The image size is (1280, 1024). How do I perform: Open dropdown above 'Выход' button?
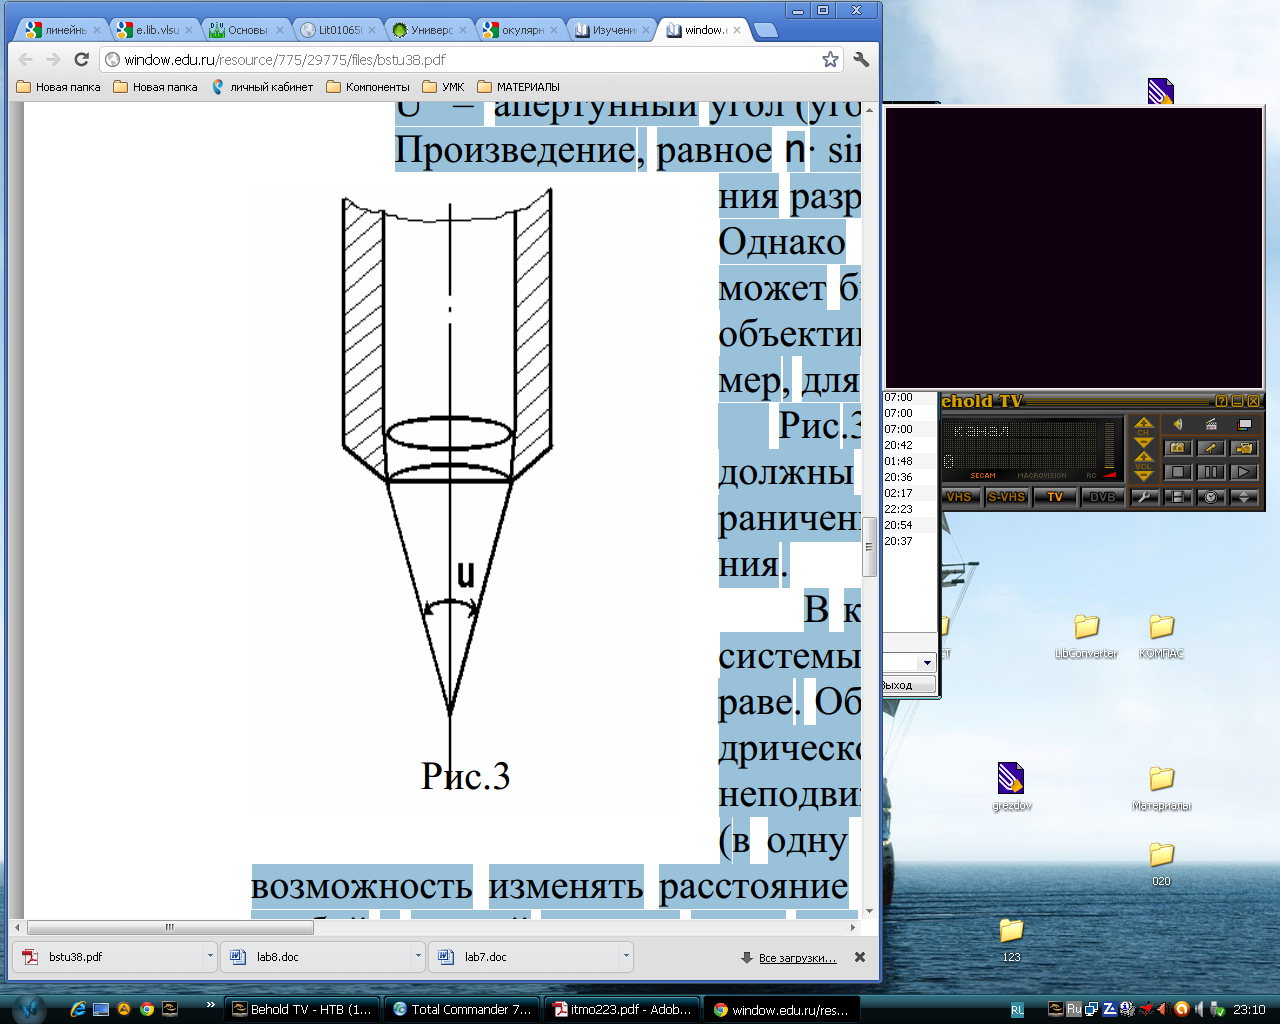click(x=927, y=662)
